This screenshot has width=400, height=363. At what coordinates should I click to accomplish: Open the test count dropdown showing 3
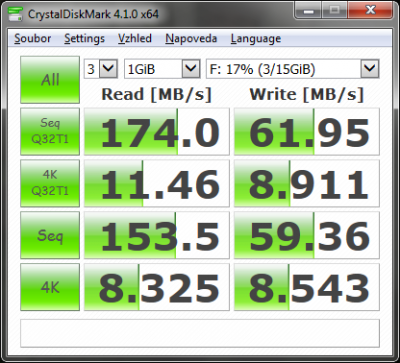click(100, 69)
